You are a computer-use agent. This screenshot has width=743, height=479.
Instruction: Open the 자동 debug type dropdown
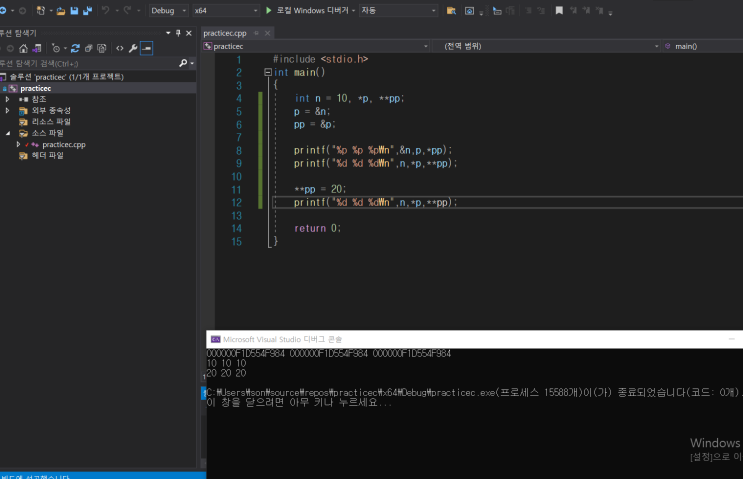(398, 10)
